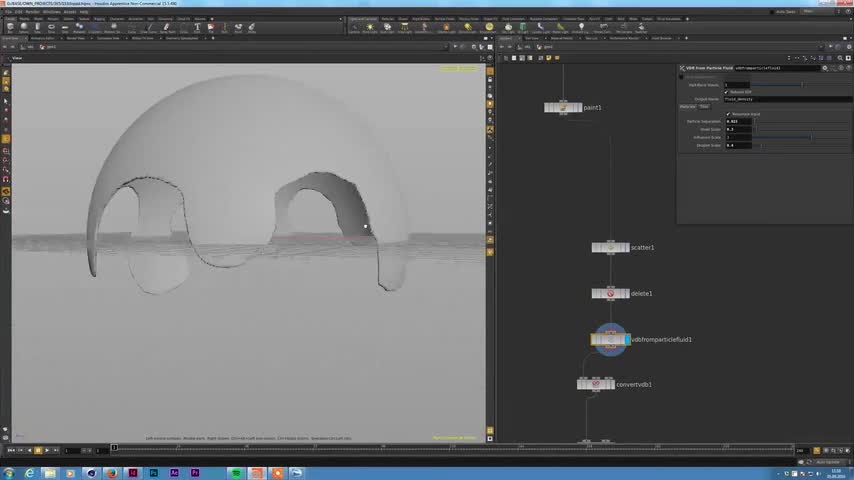Toggle the Rebuild SDF checkbox
The width and height of the screenshot is (854, 480).
click(x=727, y=92)
